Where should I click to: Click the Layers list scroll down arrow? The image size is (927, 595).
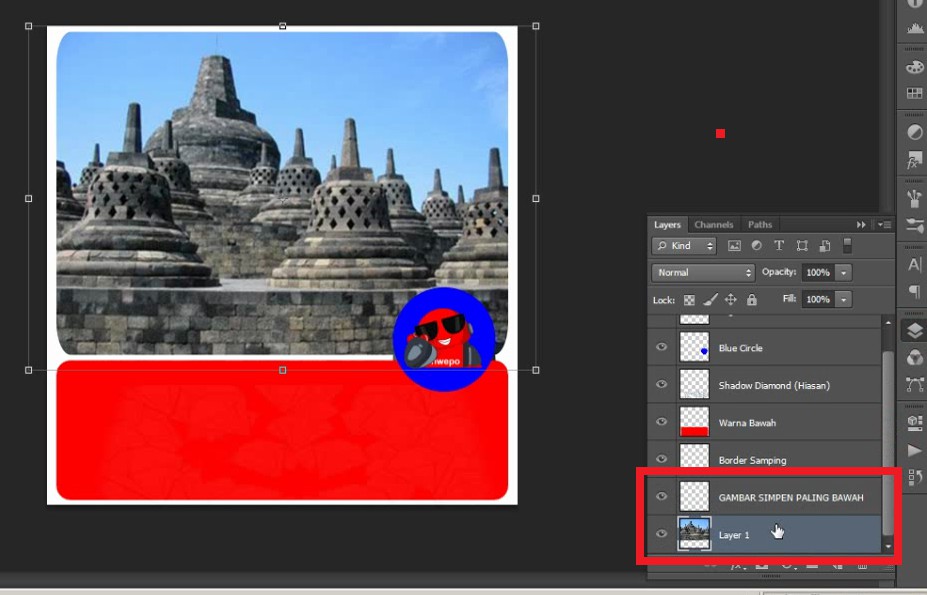pos(888,547)
